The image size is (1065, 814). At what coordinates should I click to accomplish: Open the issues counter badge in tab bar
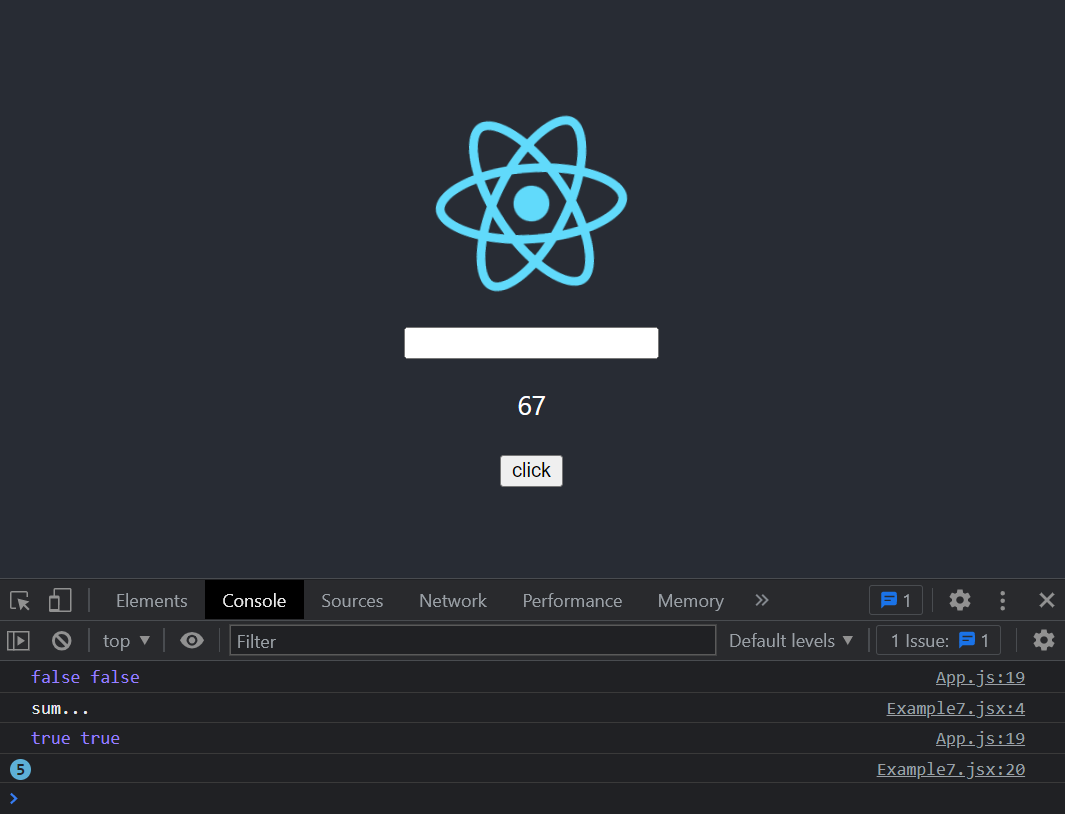click(x=896, y=600)
